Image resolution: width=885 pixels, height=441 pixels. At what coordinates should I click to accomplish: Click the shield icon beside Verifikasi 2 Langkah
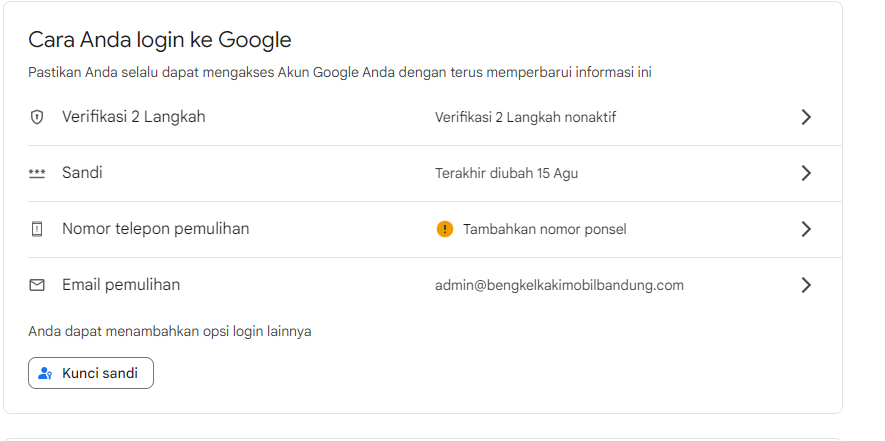click(37, 117)
